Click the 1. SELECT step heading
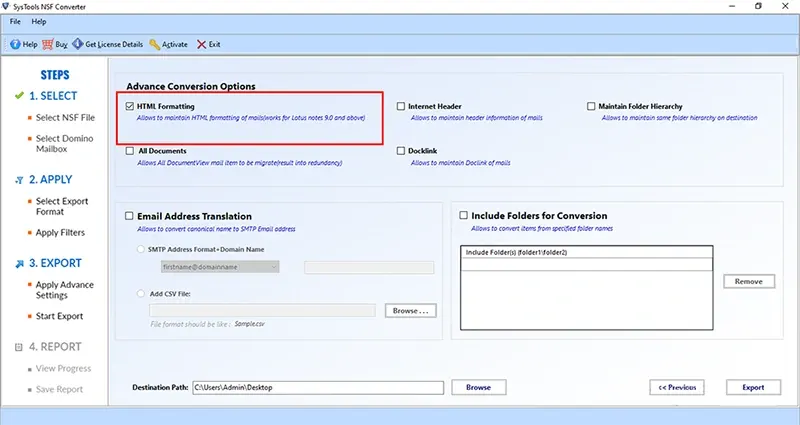Image resolution: width=800 pixels, height=425 pixels. (53, 96)
